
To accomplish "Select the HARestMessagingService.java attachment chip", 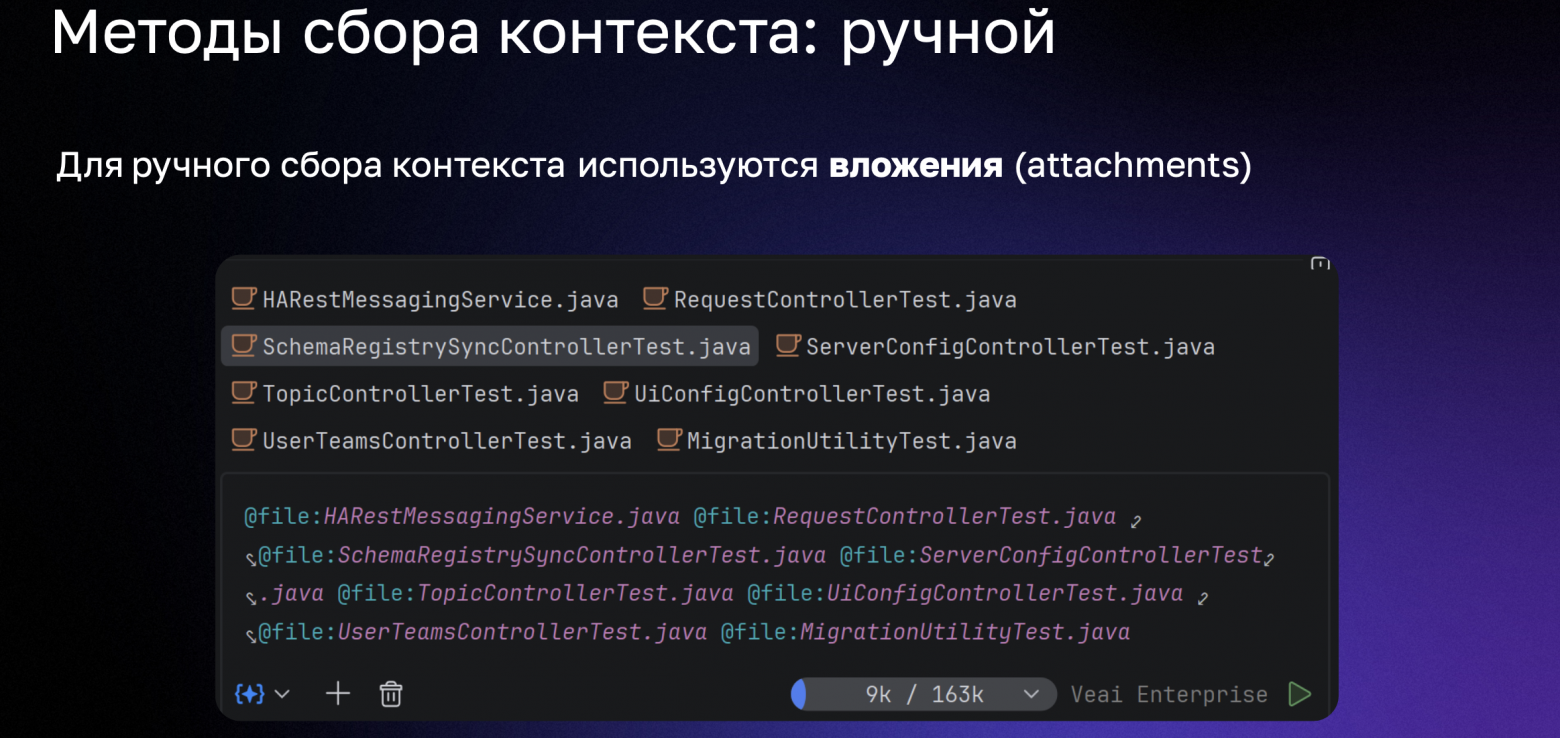I will point(425,299).
